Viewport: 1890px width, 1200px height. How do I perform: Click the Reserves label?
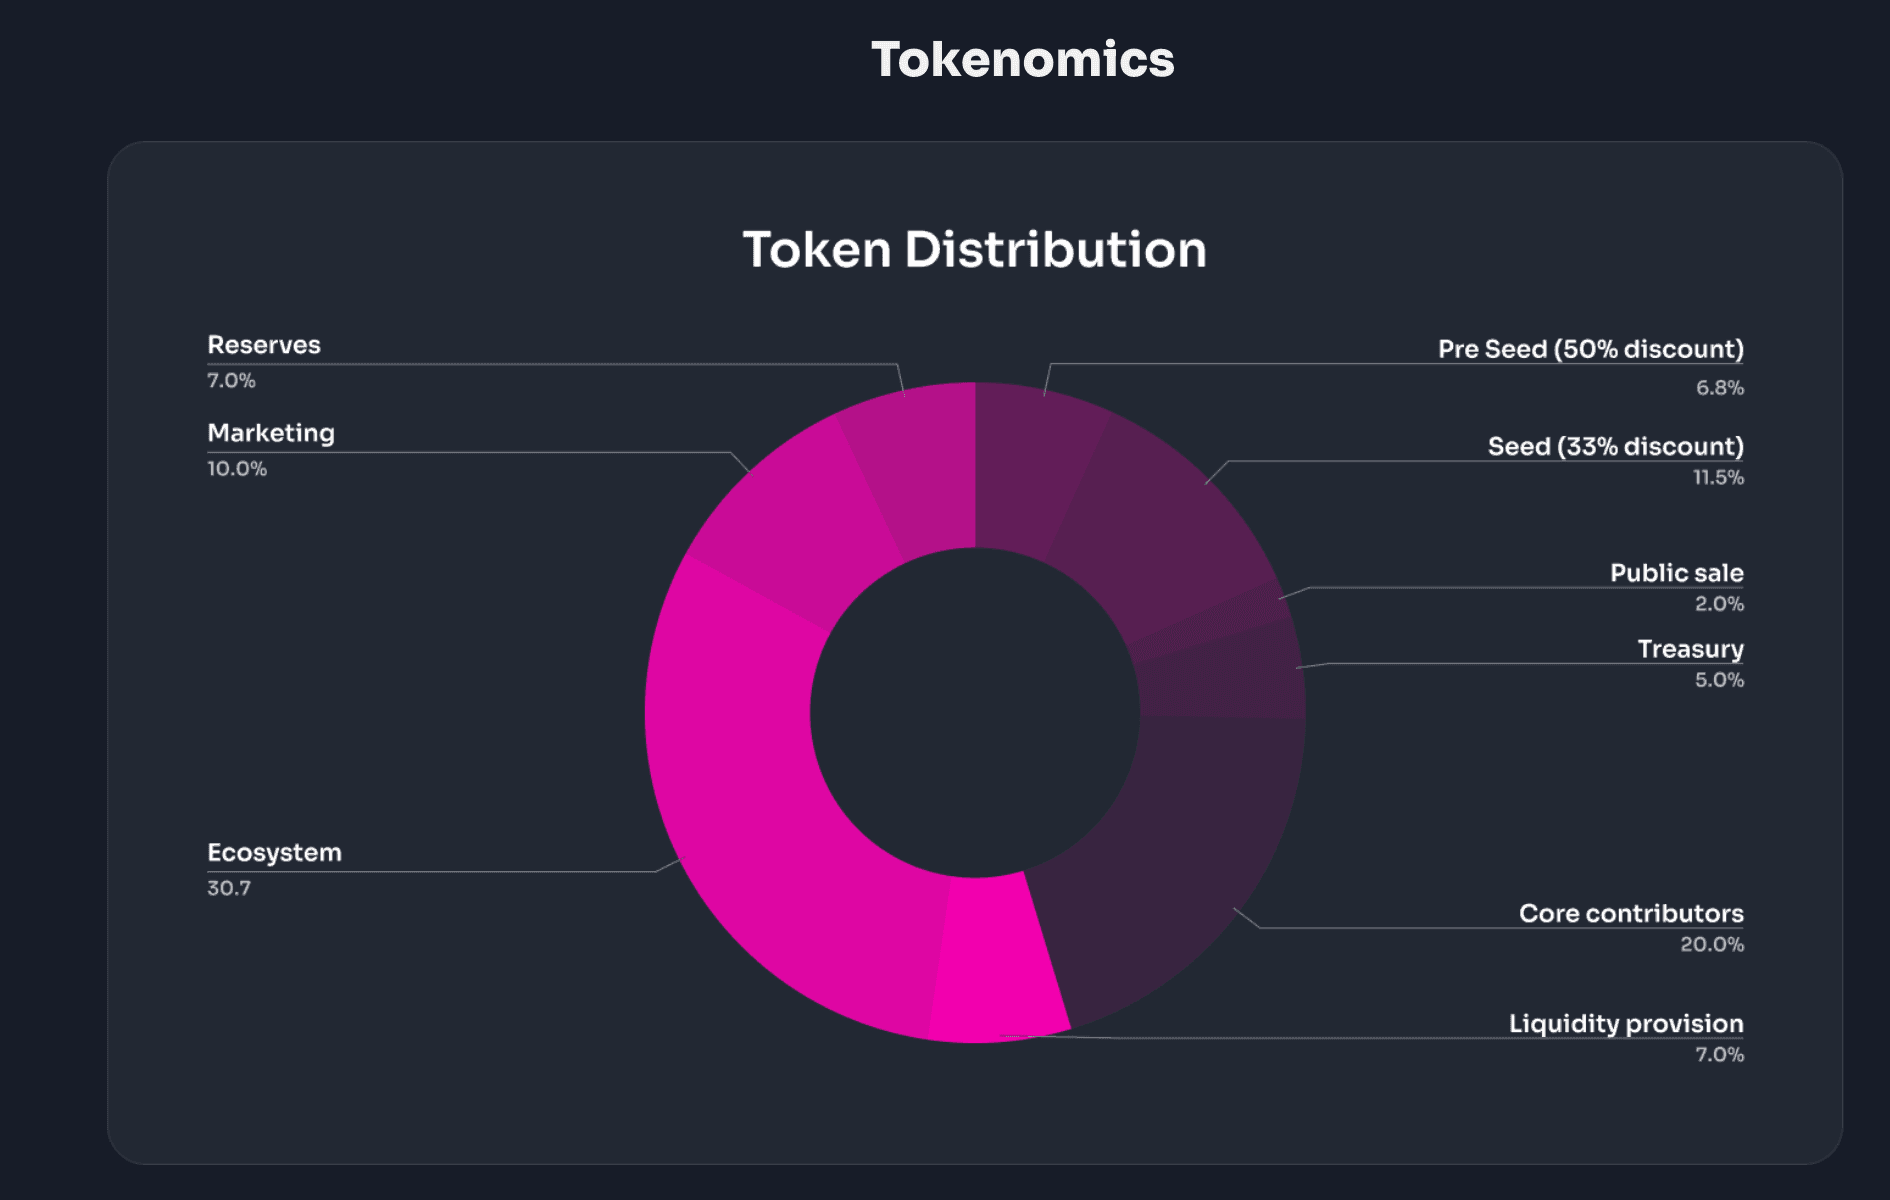264,345
